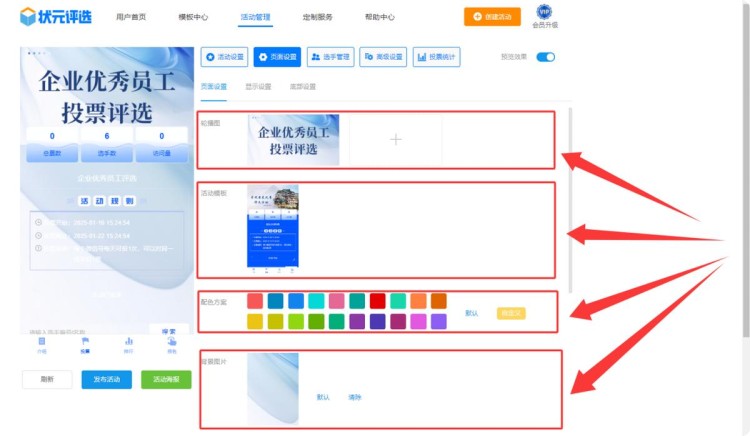Viewport: 750px width, 436px height.
Task: Click the 报名 signup icon in preview
Action: (172, 342)
